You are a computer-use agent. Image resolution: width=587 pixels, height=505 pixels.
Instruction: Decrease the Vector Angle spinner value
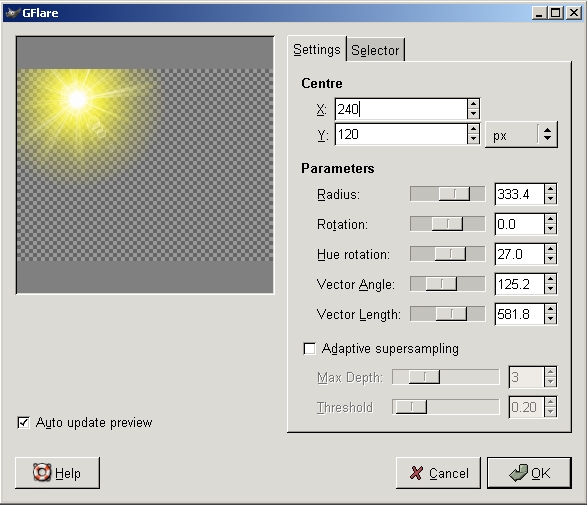(x=550, y=289)
